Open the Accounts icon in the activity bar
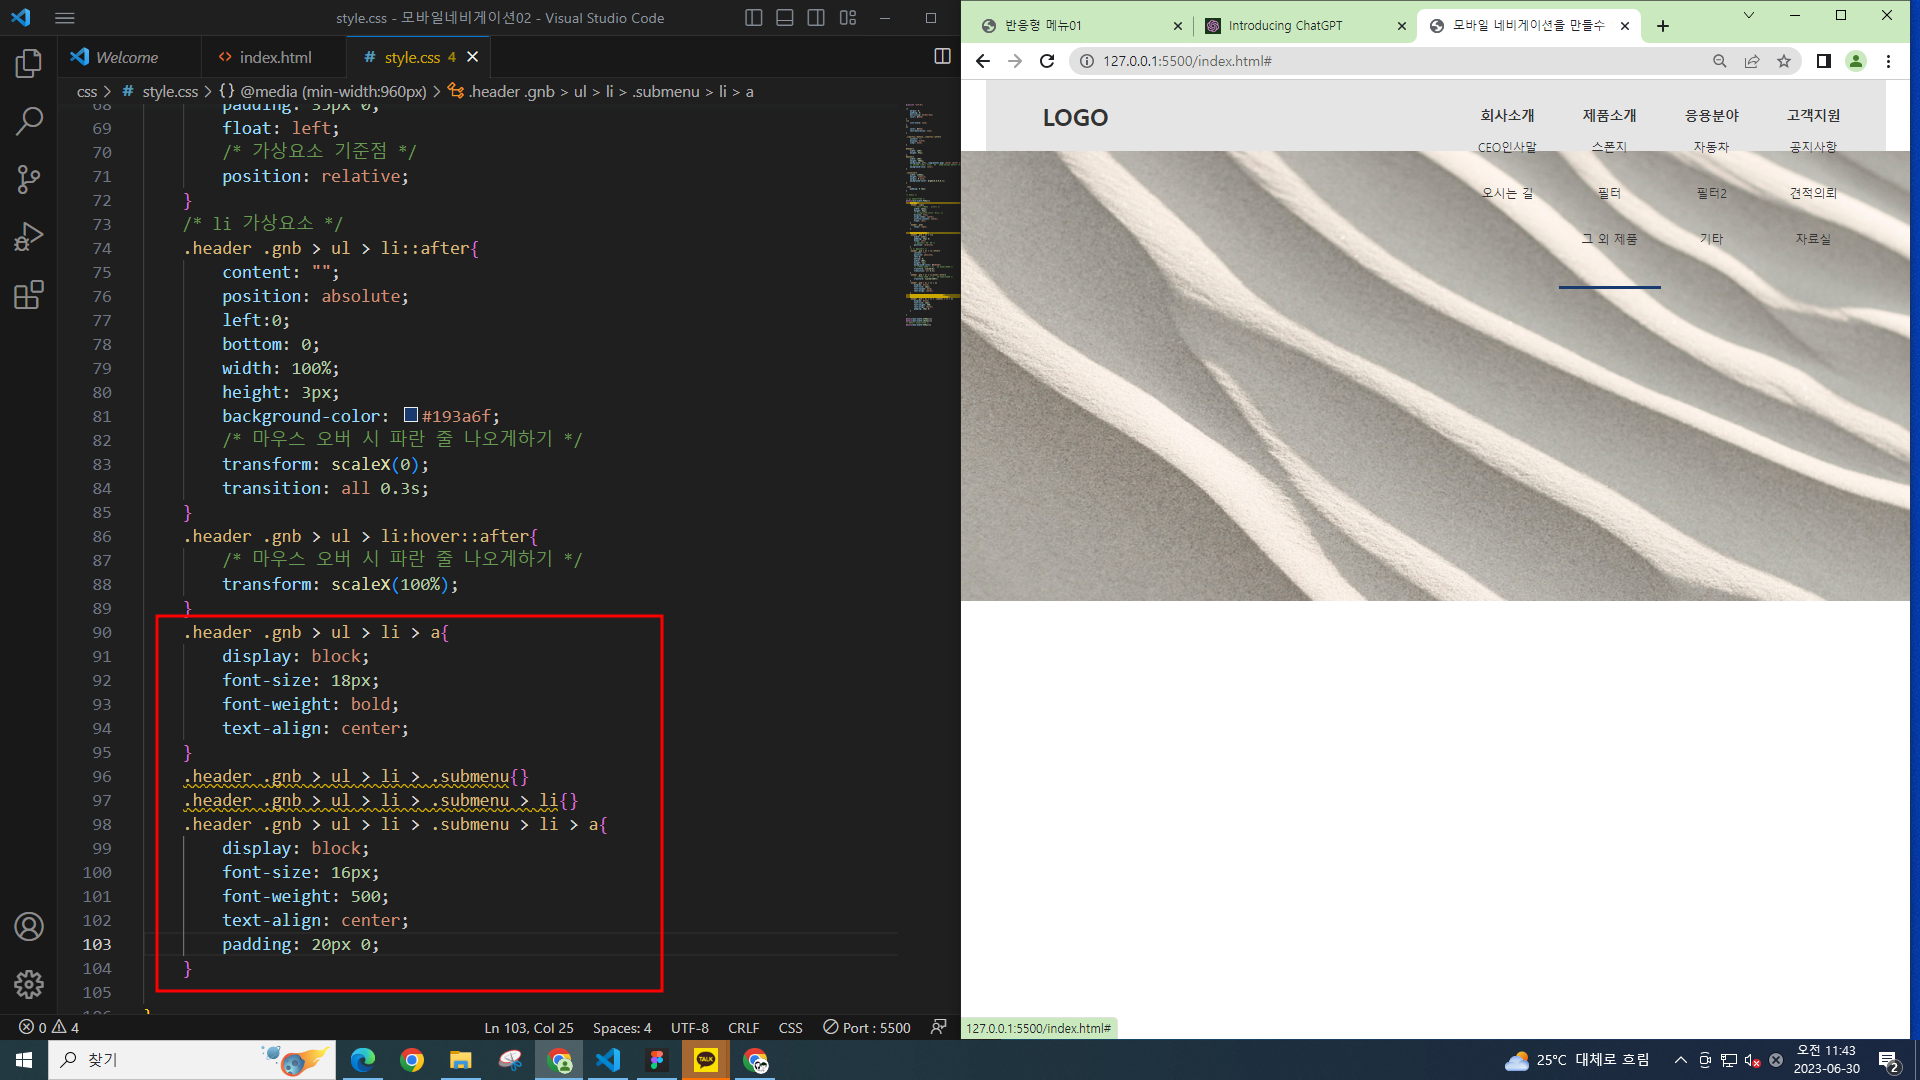 (28, 927)
